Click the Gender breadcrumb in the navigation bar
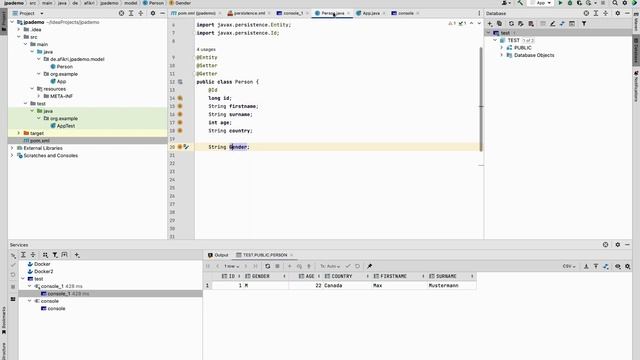The height and width of the screenshot is (360, 640). click(x=180, y=3)
